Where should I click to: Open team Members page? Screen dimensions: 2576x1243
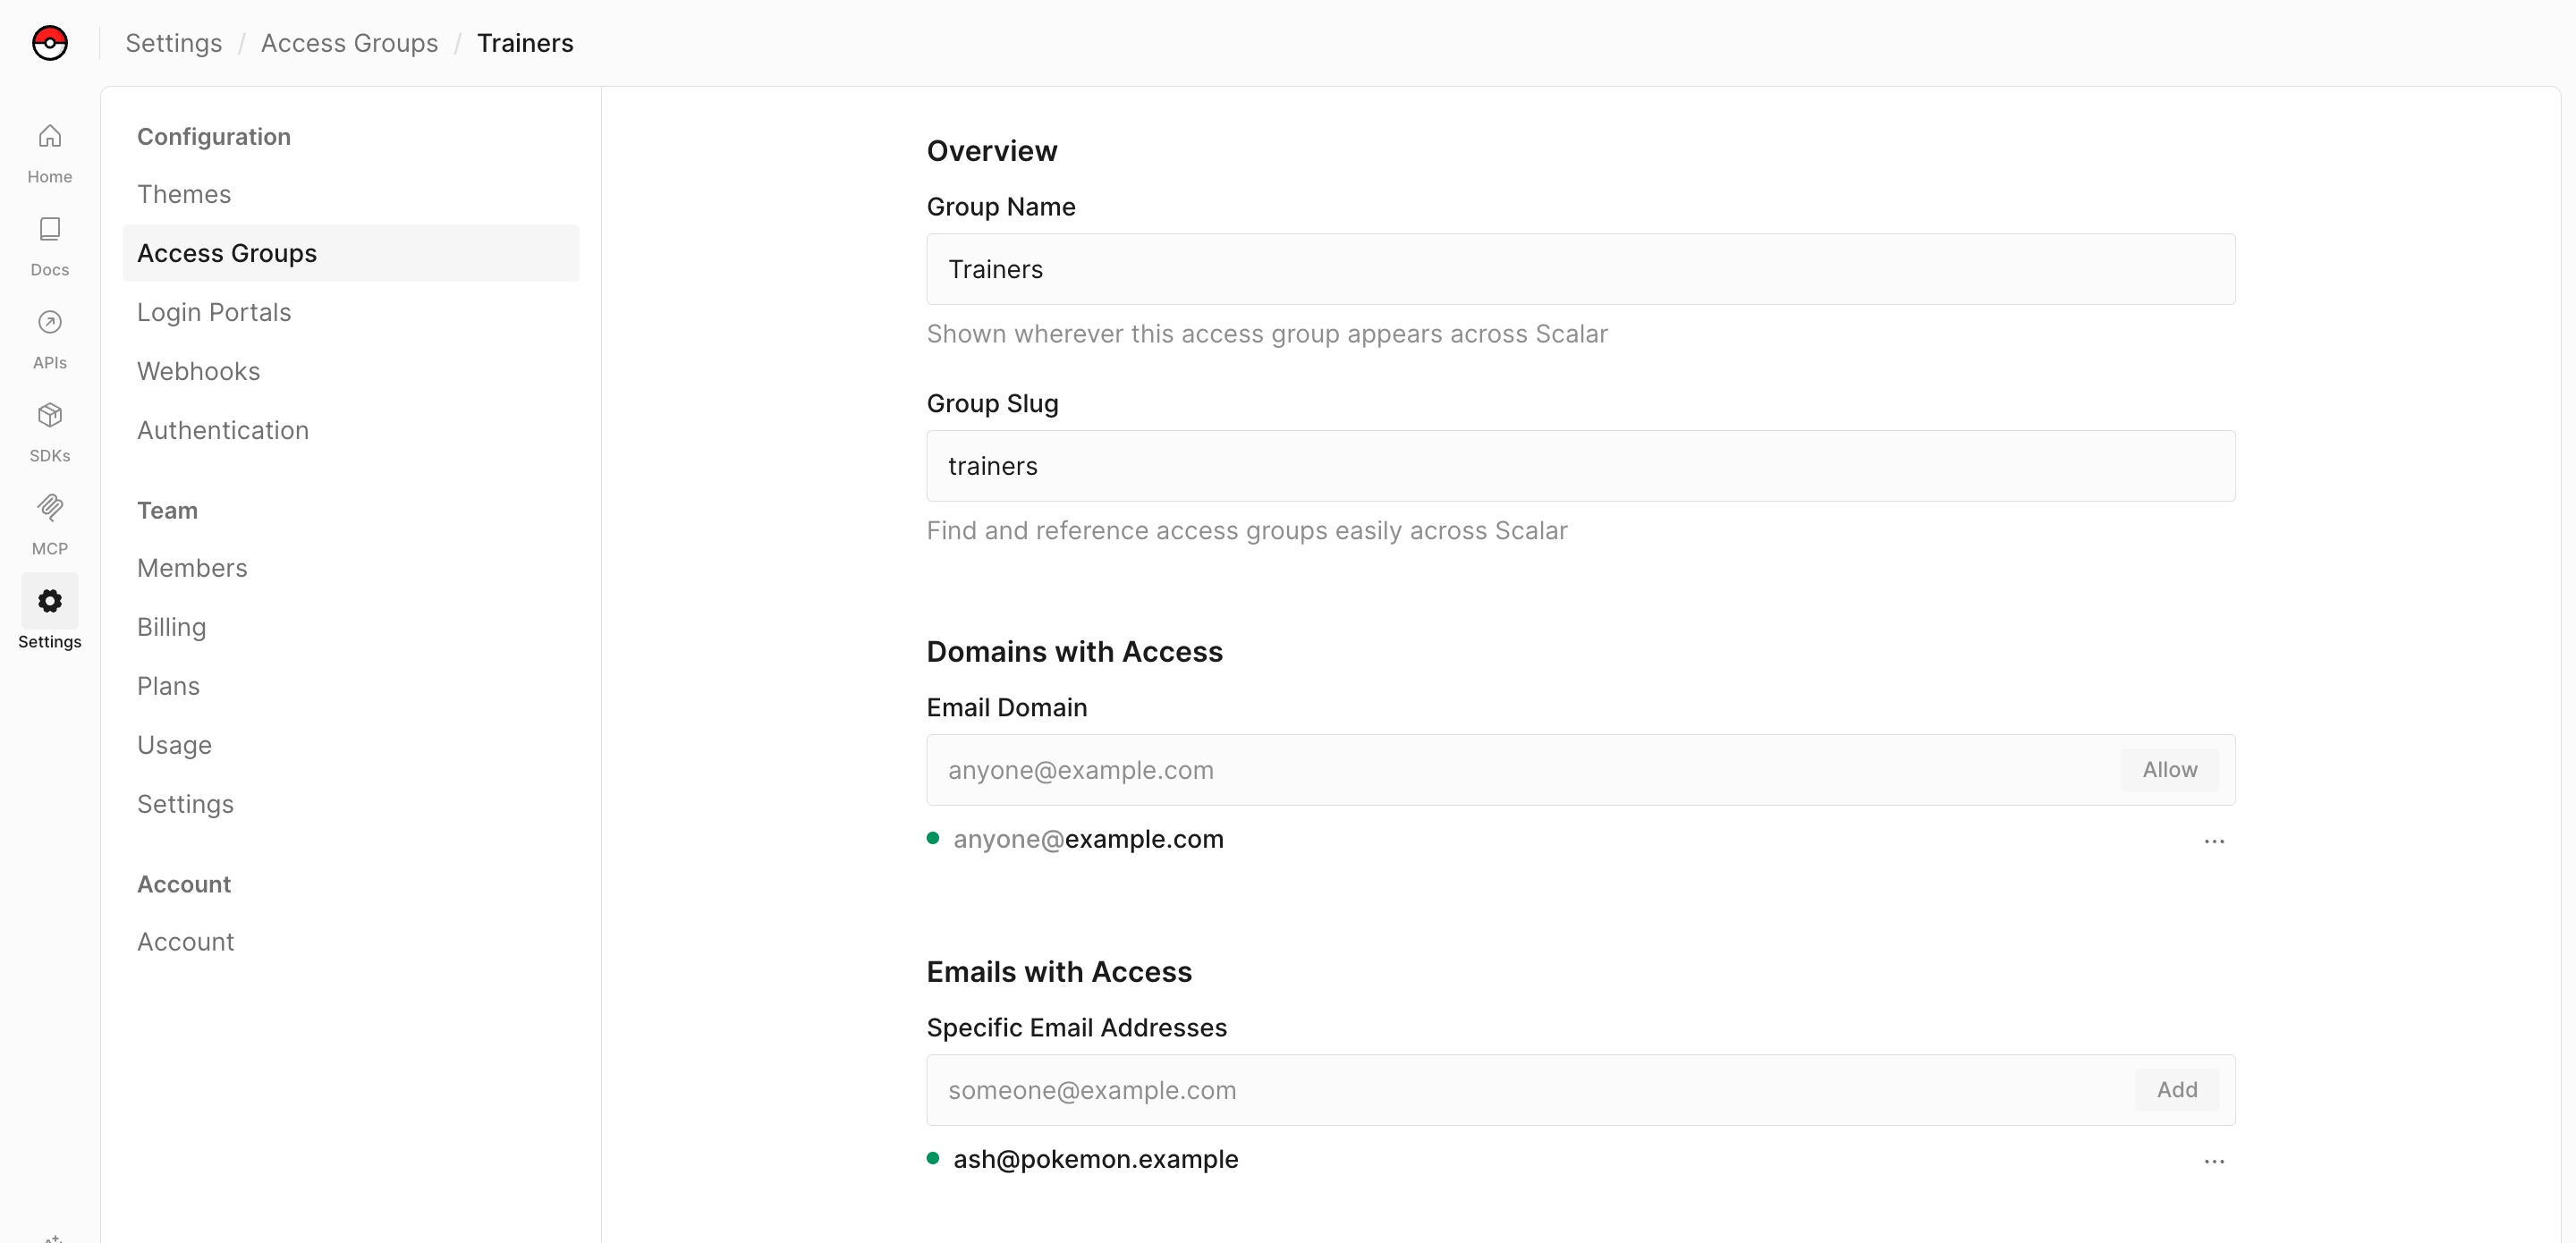350,568
